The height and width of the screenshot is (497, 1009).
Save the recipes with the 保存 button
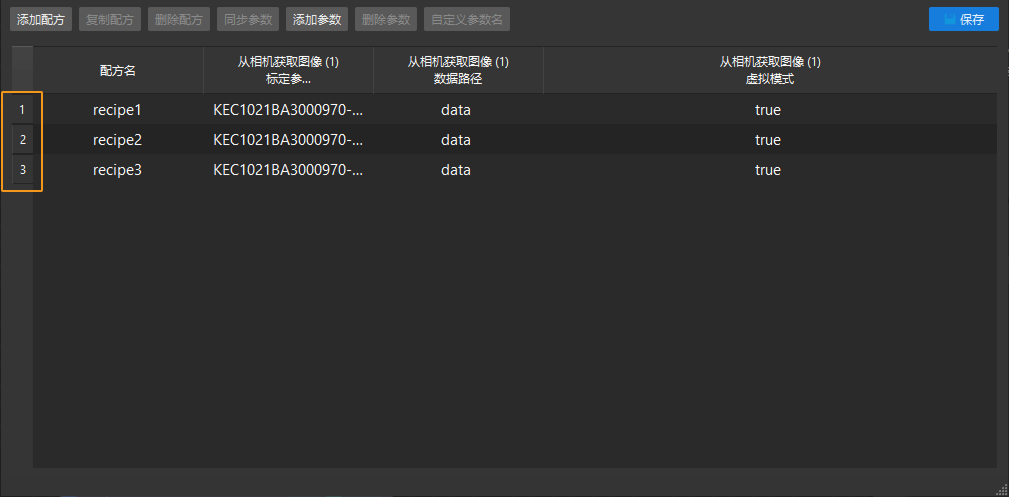(964, 19)
